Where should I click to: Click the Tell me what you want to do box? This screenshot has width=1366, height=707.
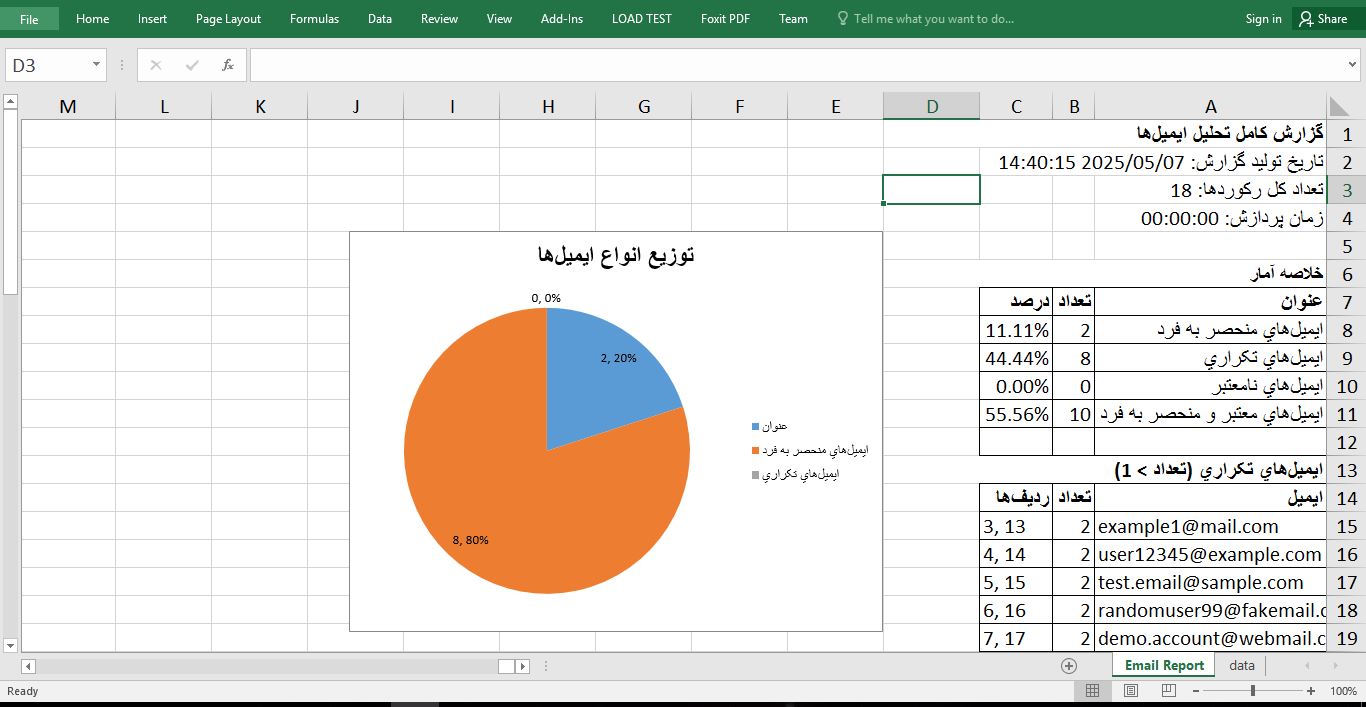point(925,18)
